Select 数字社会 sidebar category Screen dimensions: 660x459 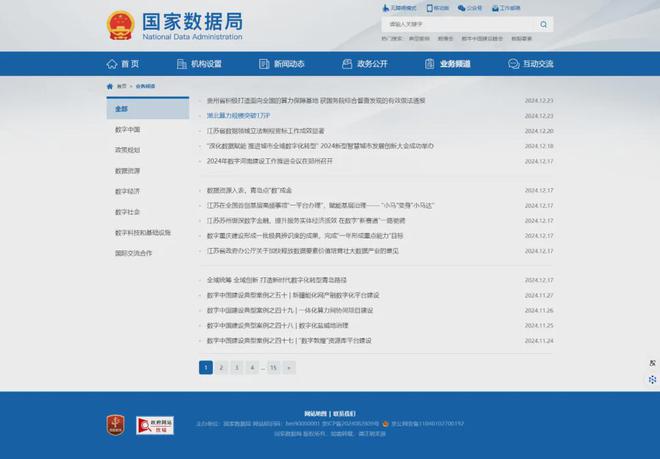pos(128,212)
